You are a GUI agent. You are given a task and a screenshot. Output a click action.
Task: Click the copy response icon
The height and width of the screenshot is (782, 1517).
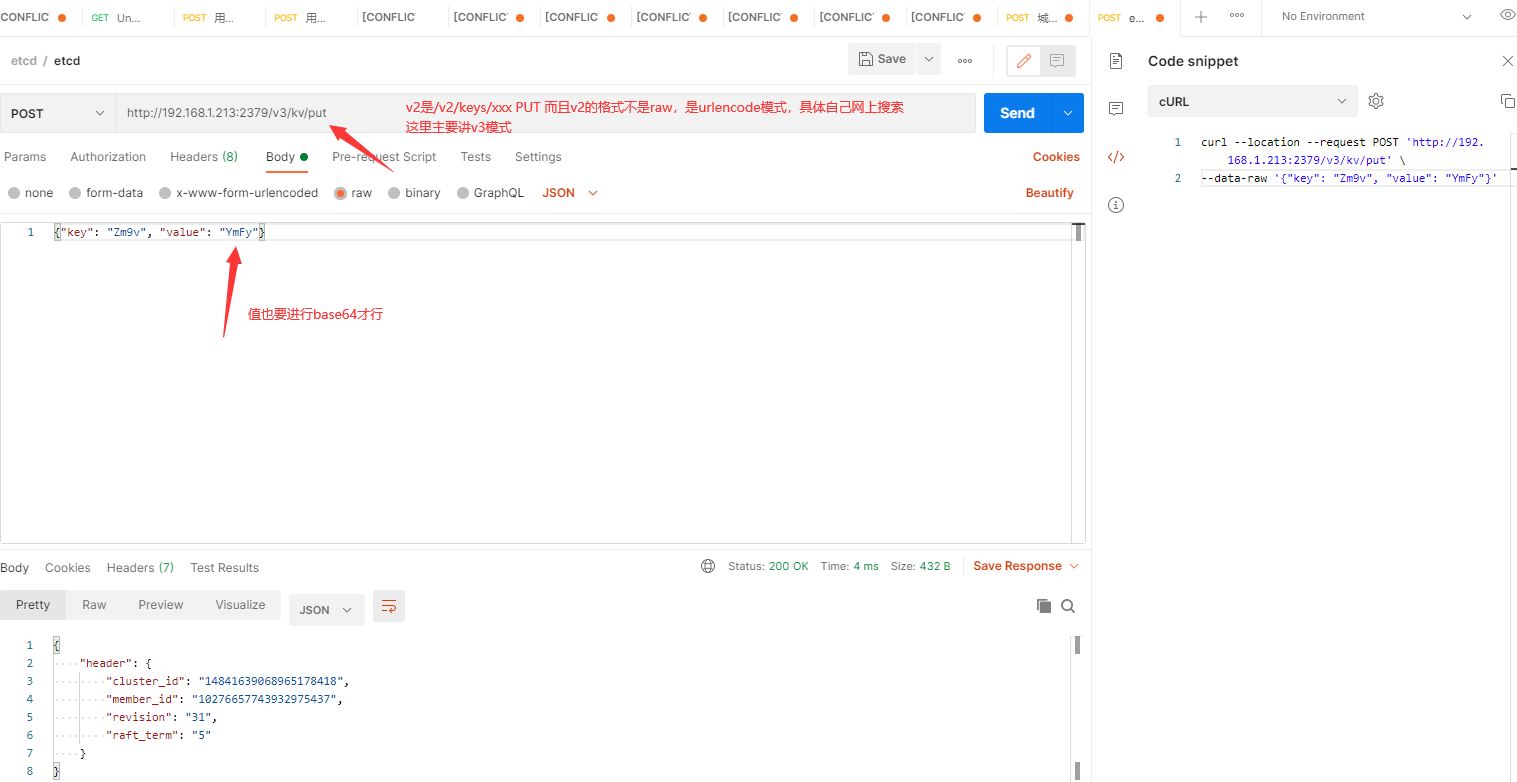coord(1043,605)
